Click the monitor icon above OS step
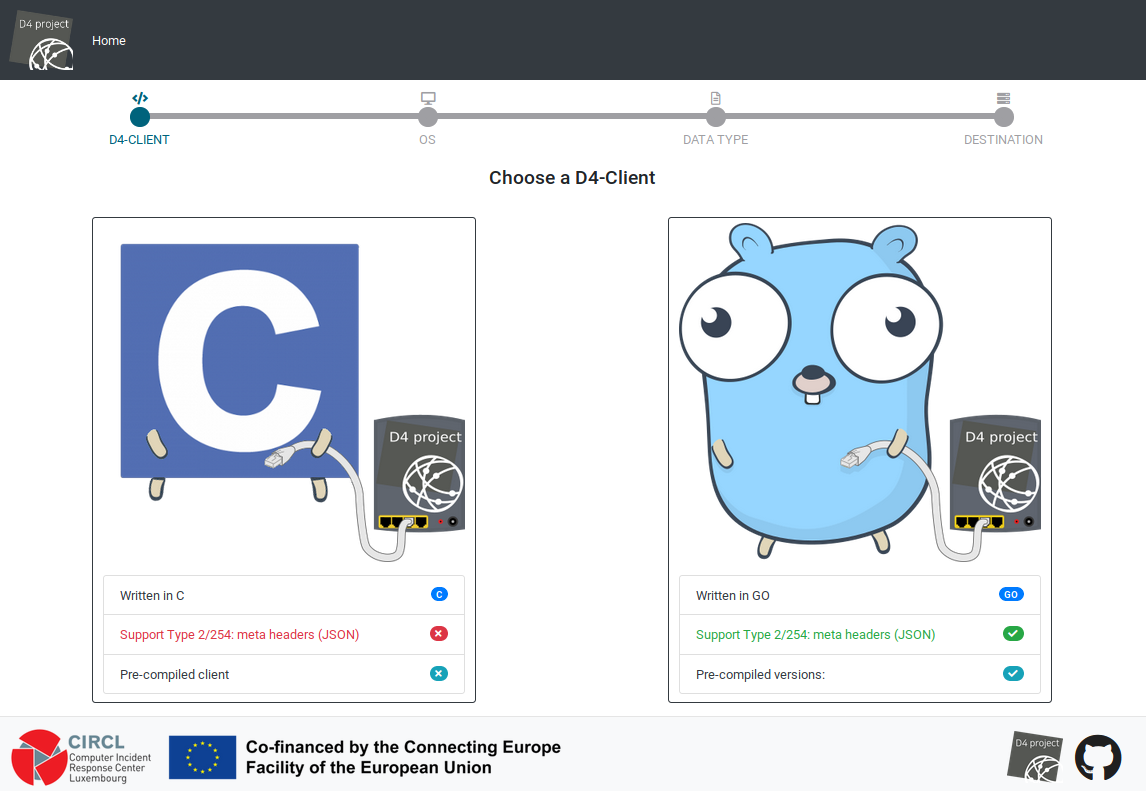Viewport: 1146px width, 791px height. click(x=428, y=98)
